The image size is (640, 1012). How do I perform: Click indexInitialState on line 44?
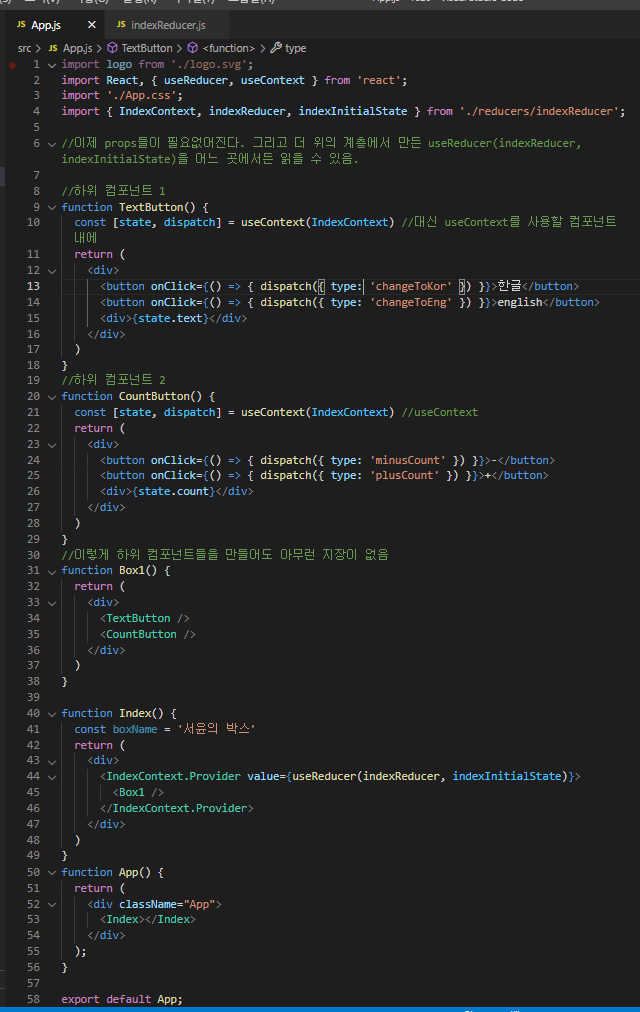pos(506,776)
